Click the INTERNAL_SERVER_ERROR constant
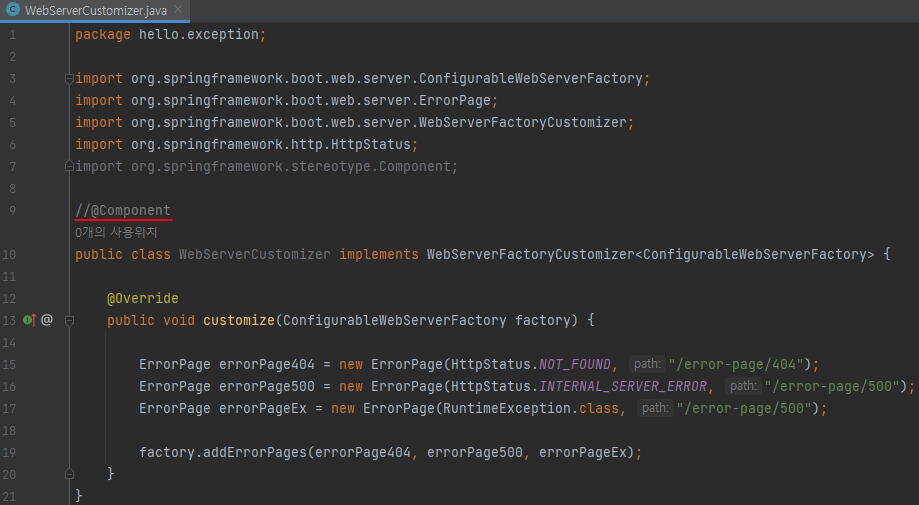Screen dimensions: 919x505 (x=622, y=386)
